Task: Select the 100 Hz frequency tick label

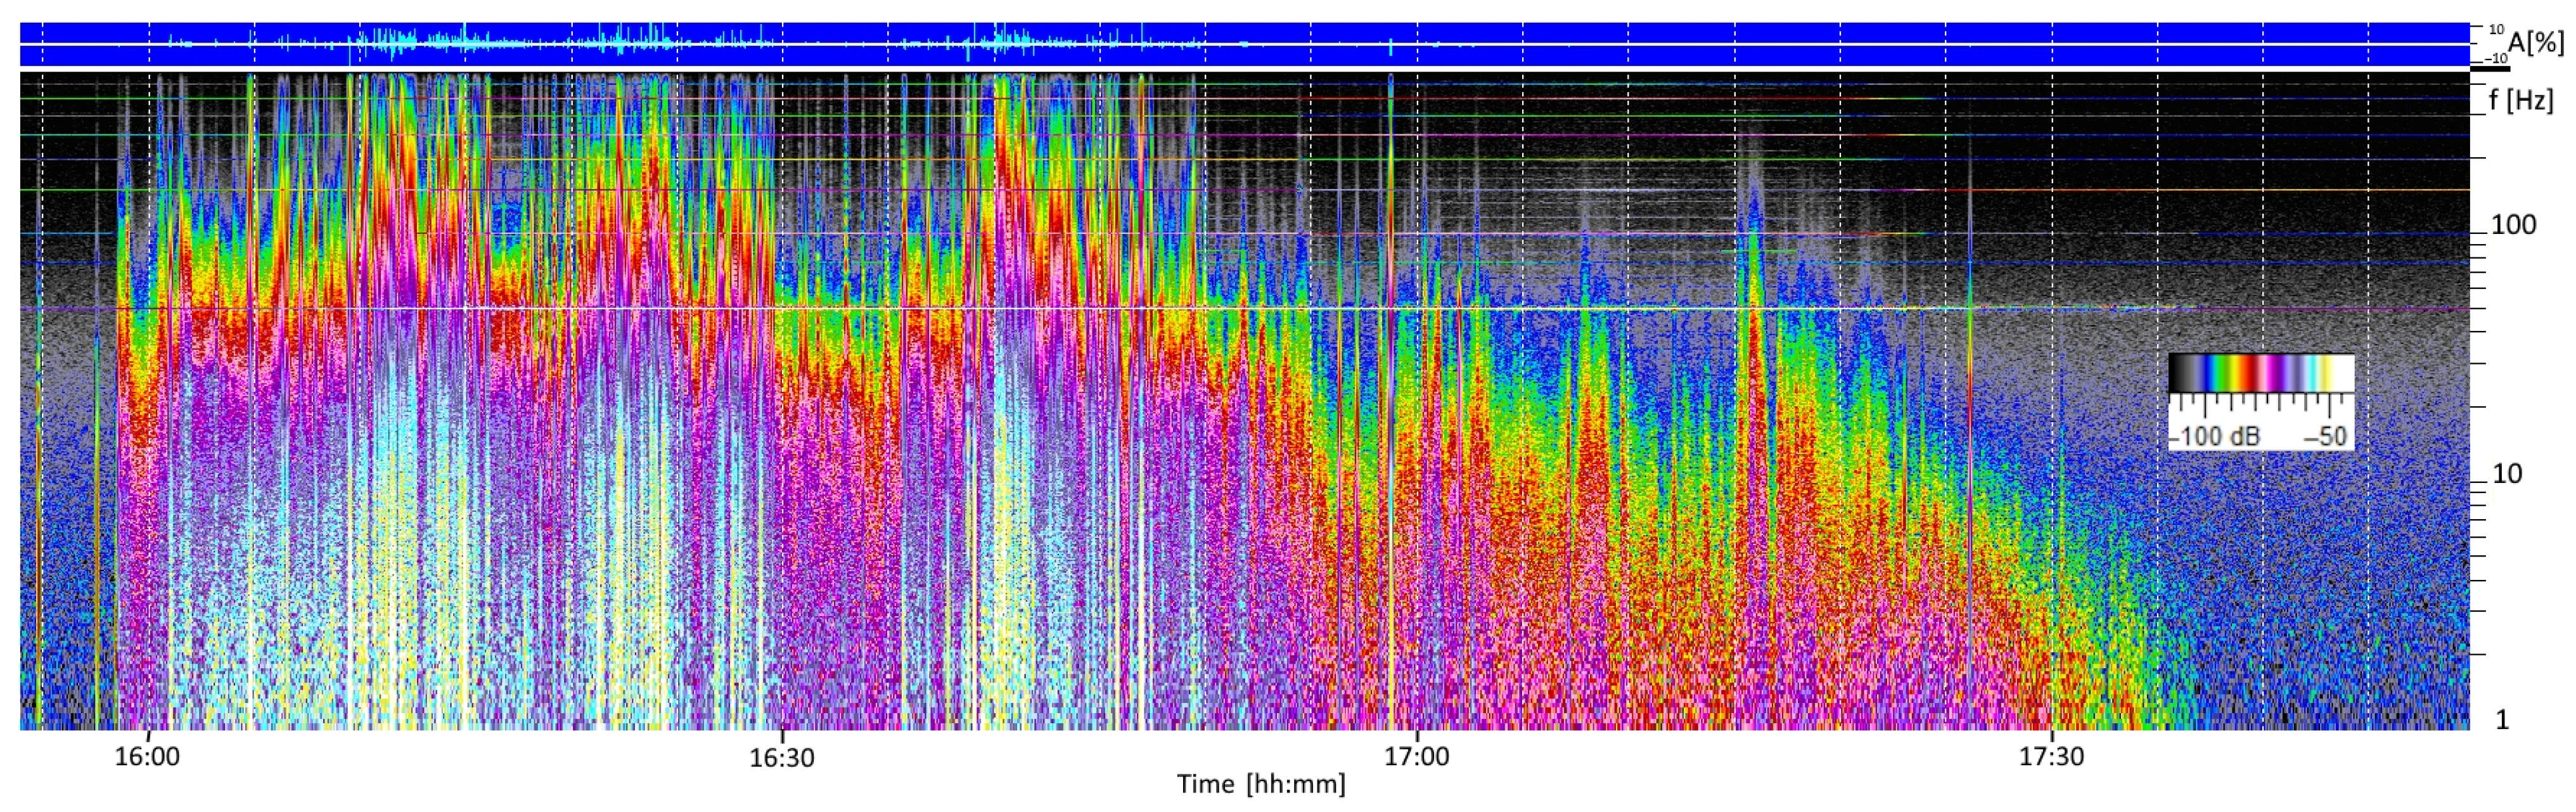Action: click(2513, 225)
